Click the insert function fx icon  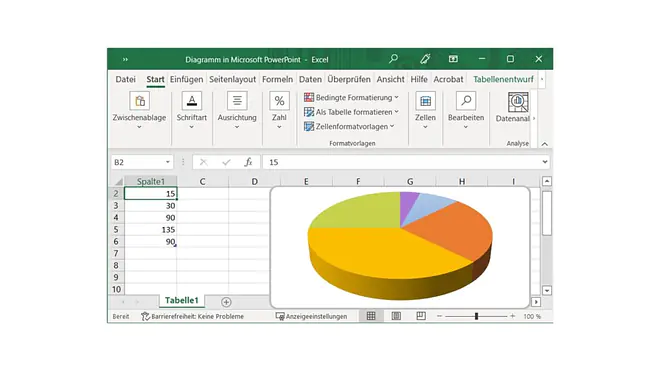click(x=248, y=162)
